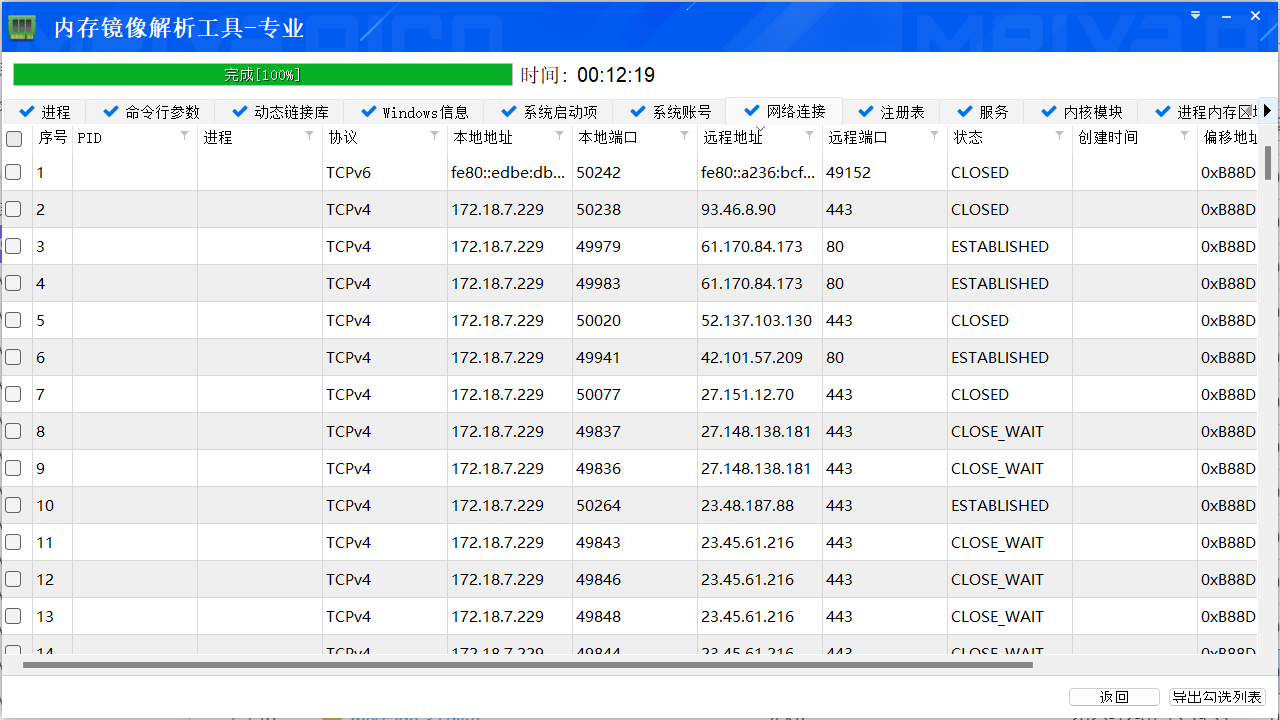Check the checkbox for row 12
The height and width of the screenshot is (720, 1280).
tap(13, 579)
